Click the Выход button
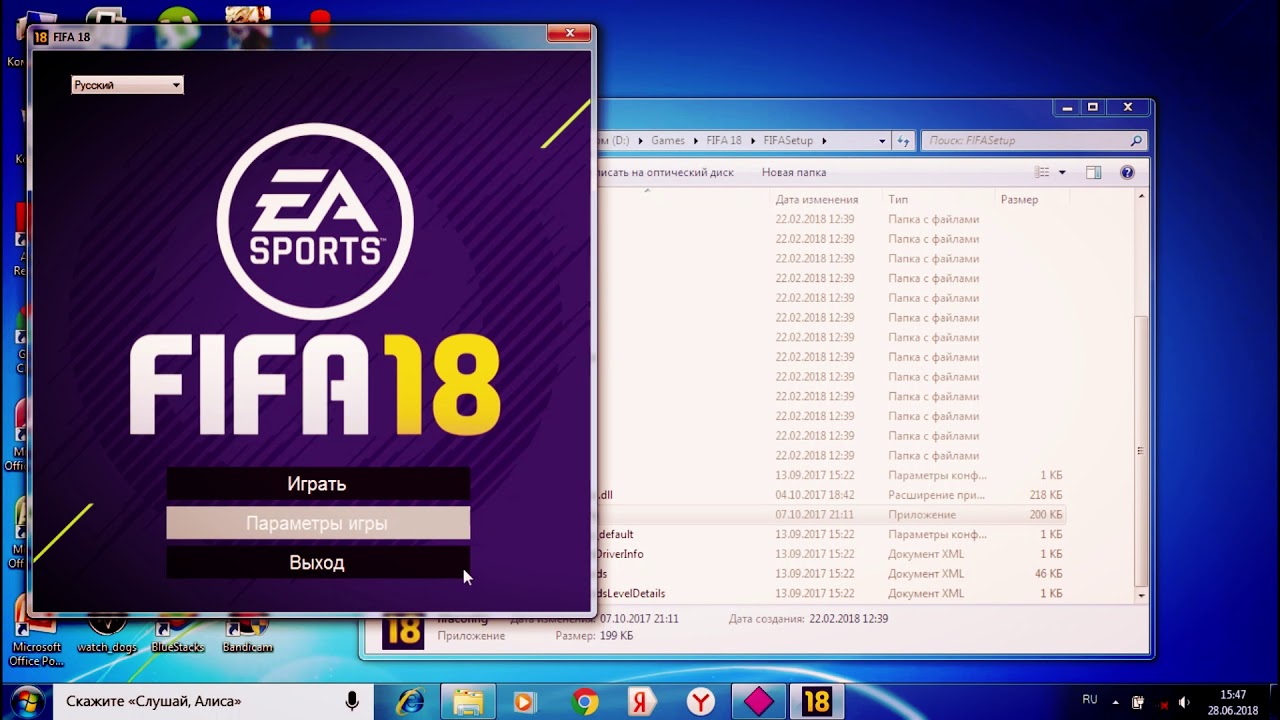Screen dimensions: 1280x720 click(318, 563)
